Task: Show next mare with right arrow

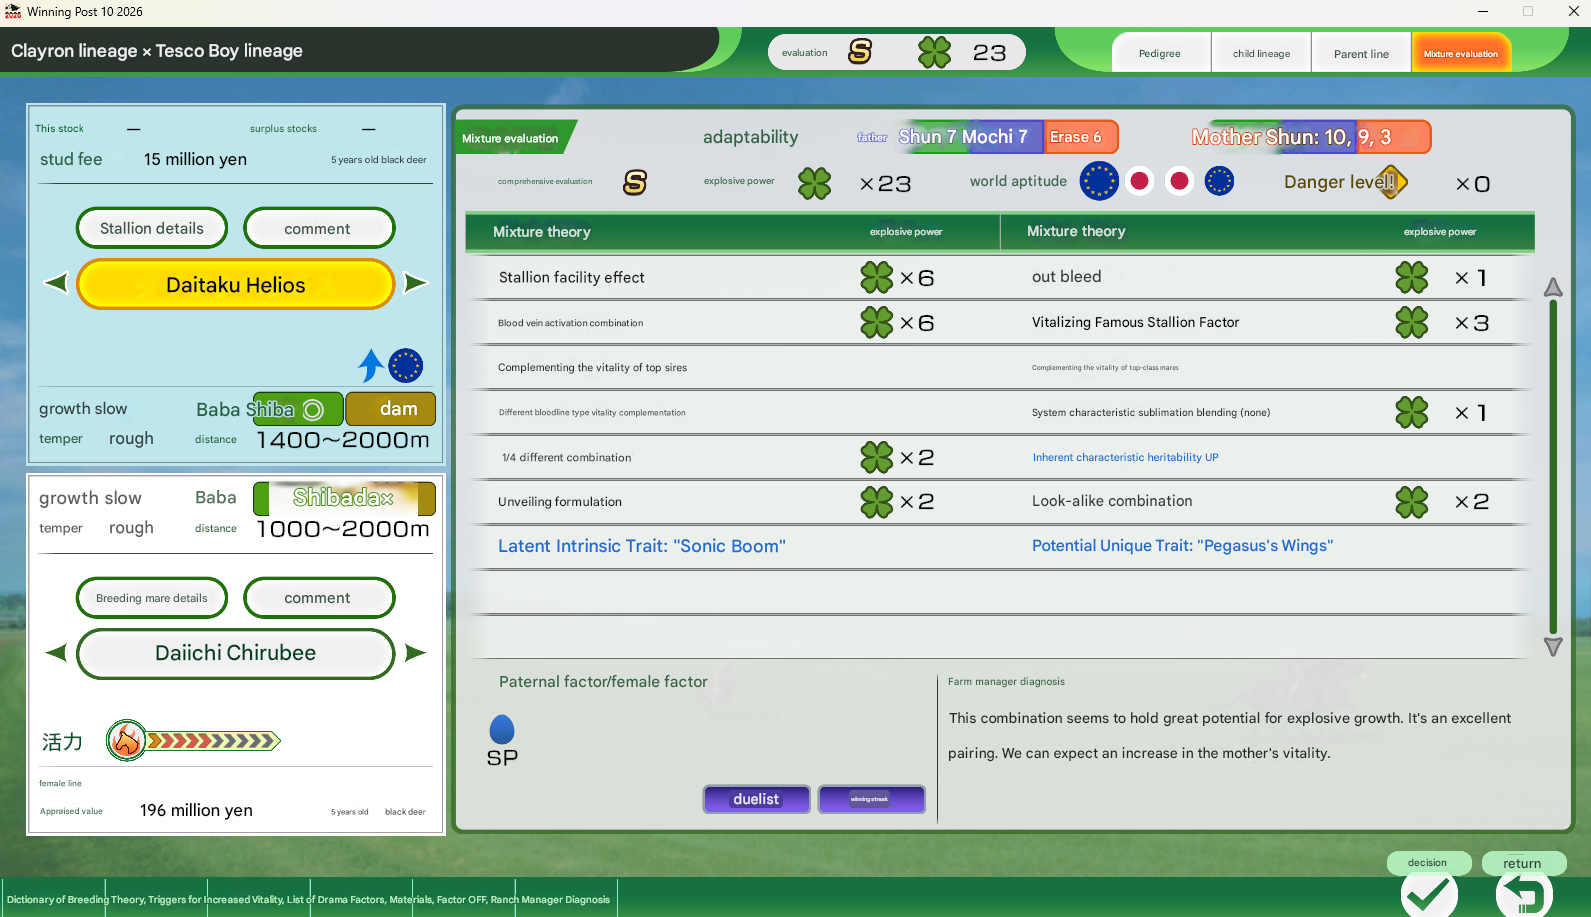Action: coord(415,653)
